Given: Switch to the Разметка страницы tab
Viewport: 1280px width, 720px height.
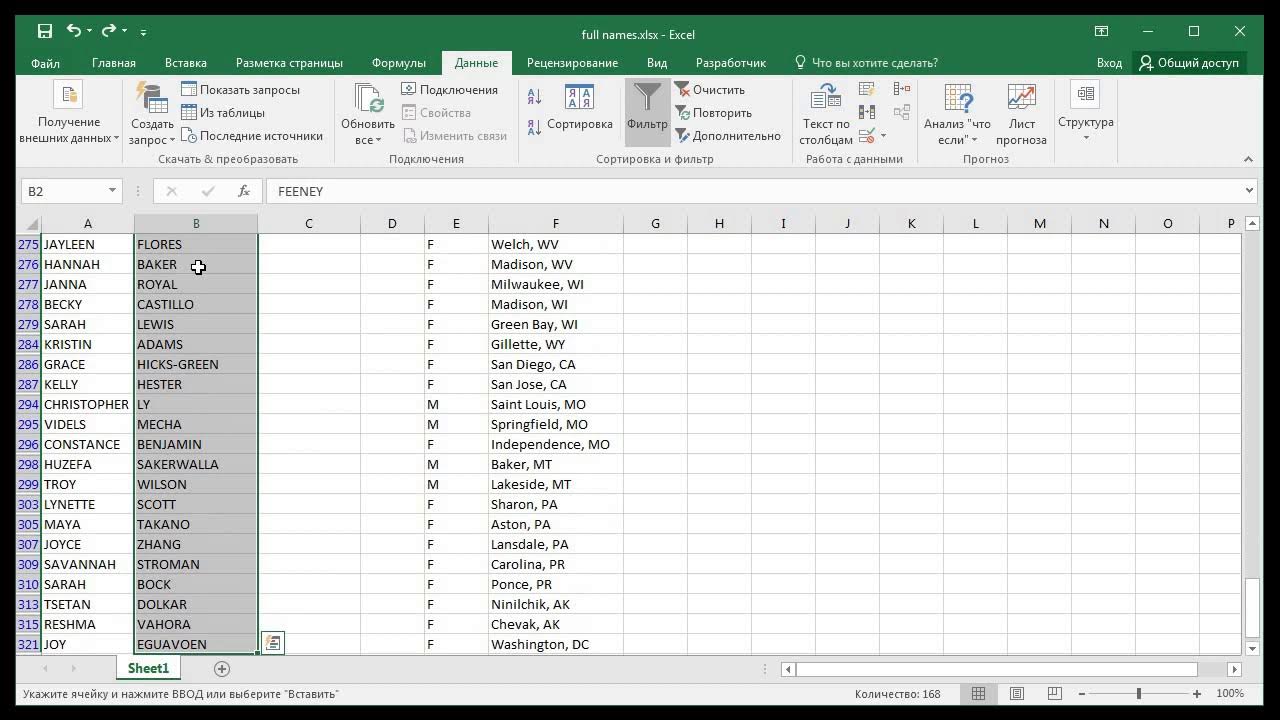Looking at the screenshot, I should coord(289,63).
